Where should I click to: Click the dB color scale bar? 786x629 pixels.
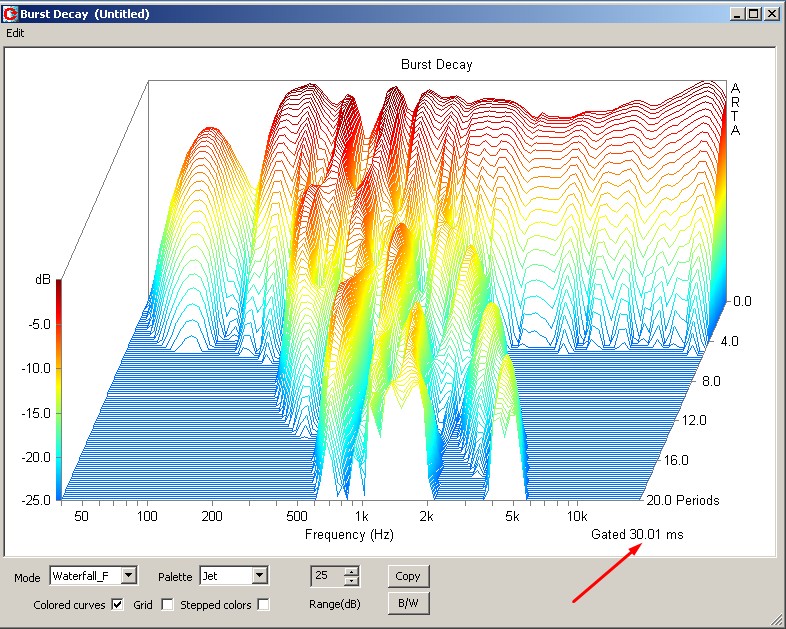click(x=59, y=388)
